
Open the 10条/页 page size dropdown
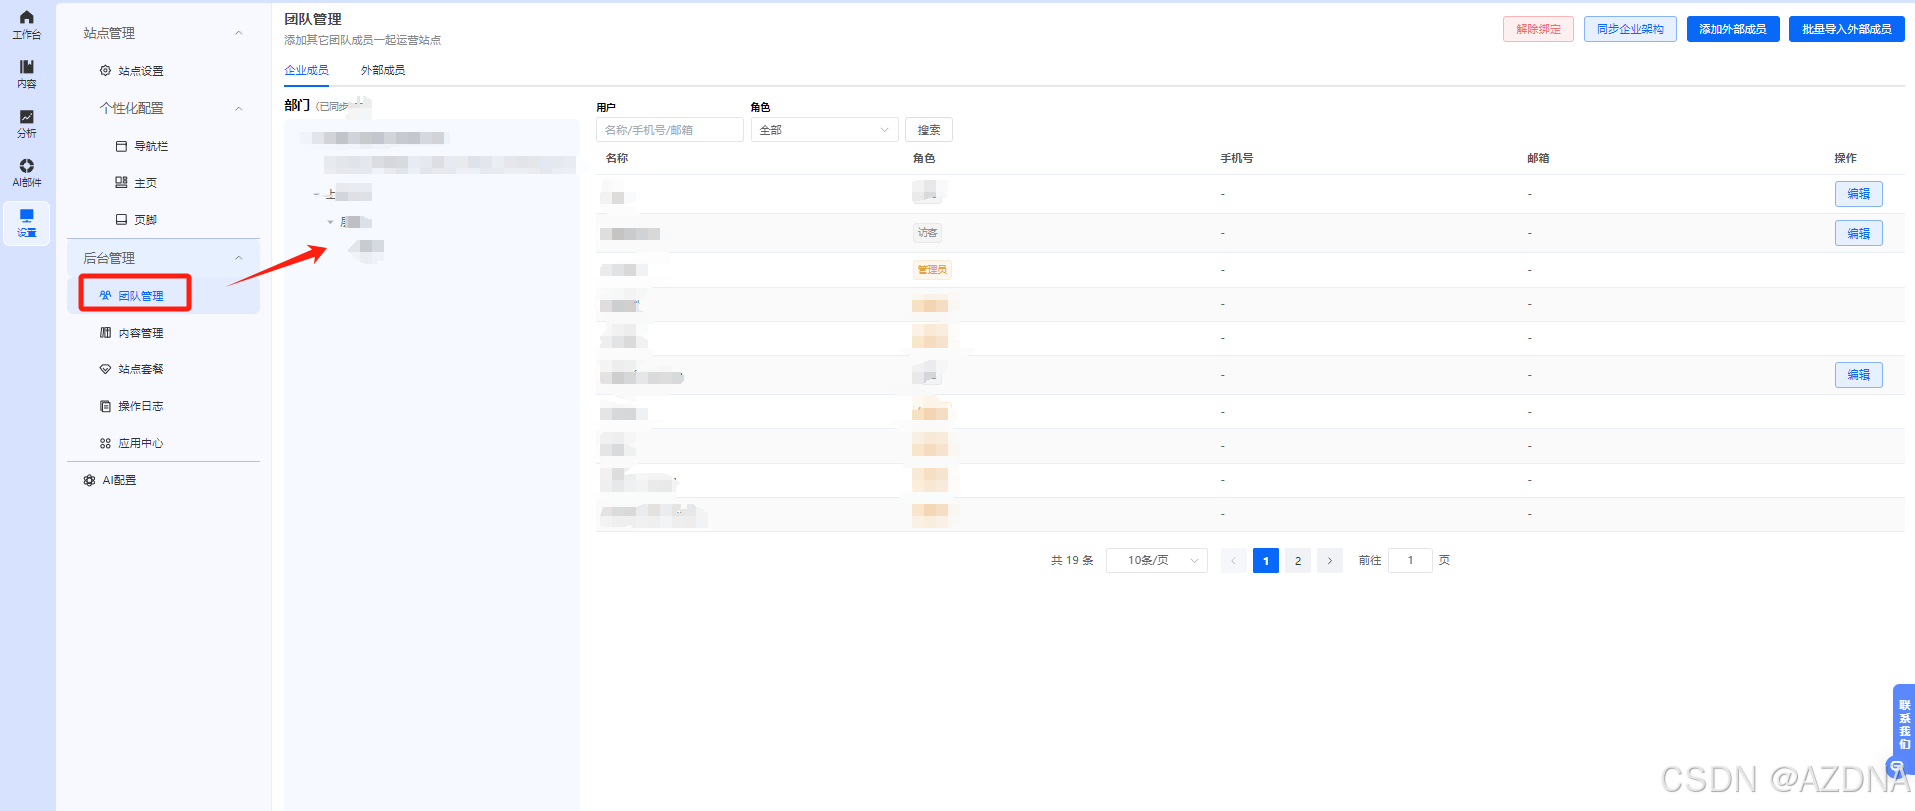(1157, 561)
